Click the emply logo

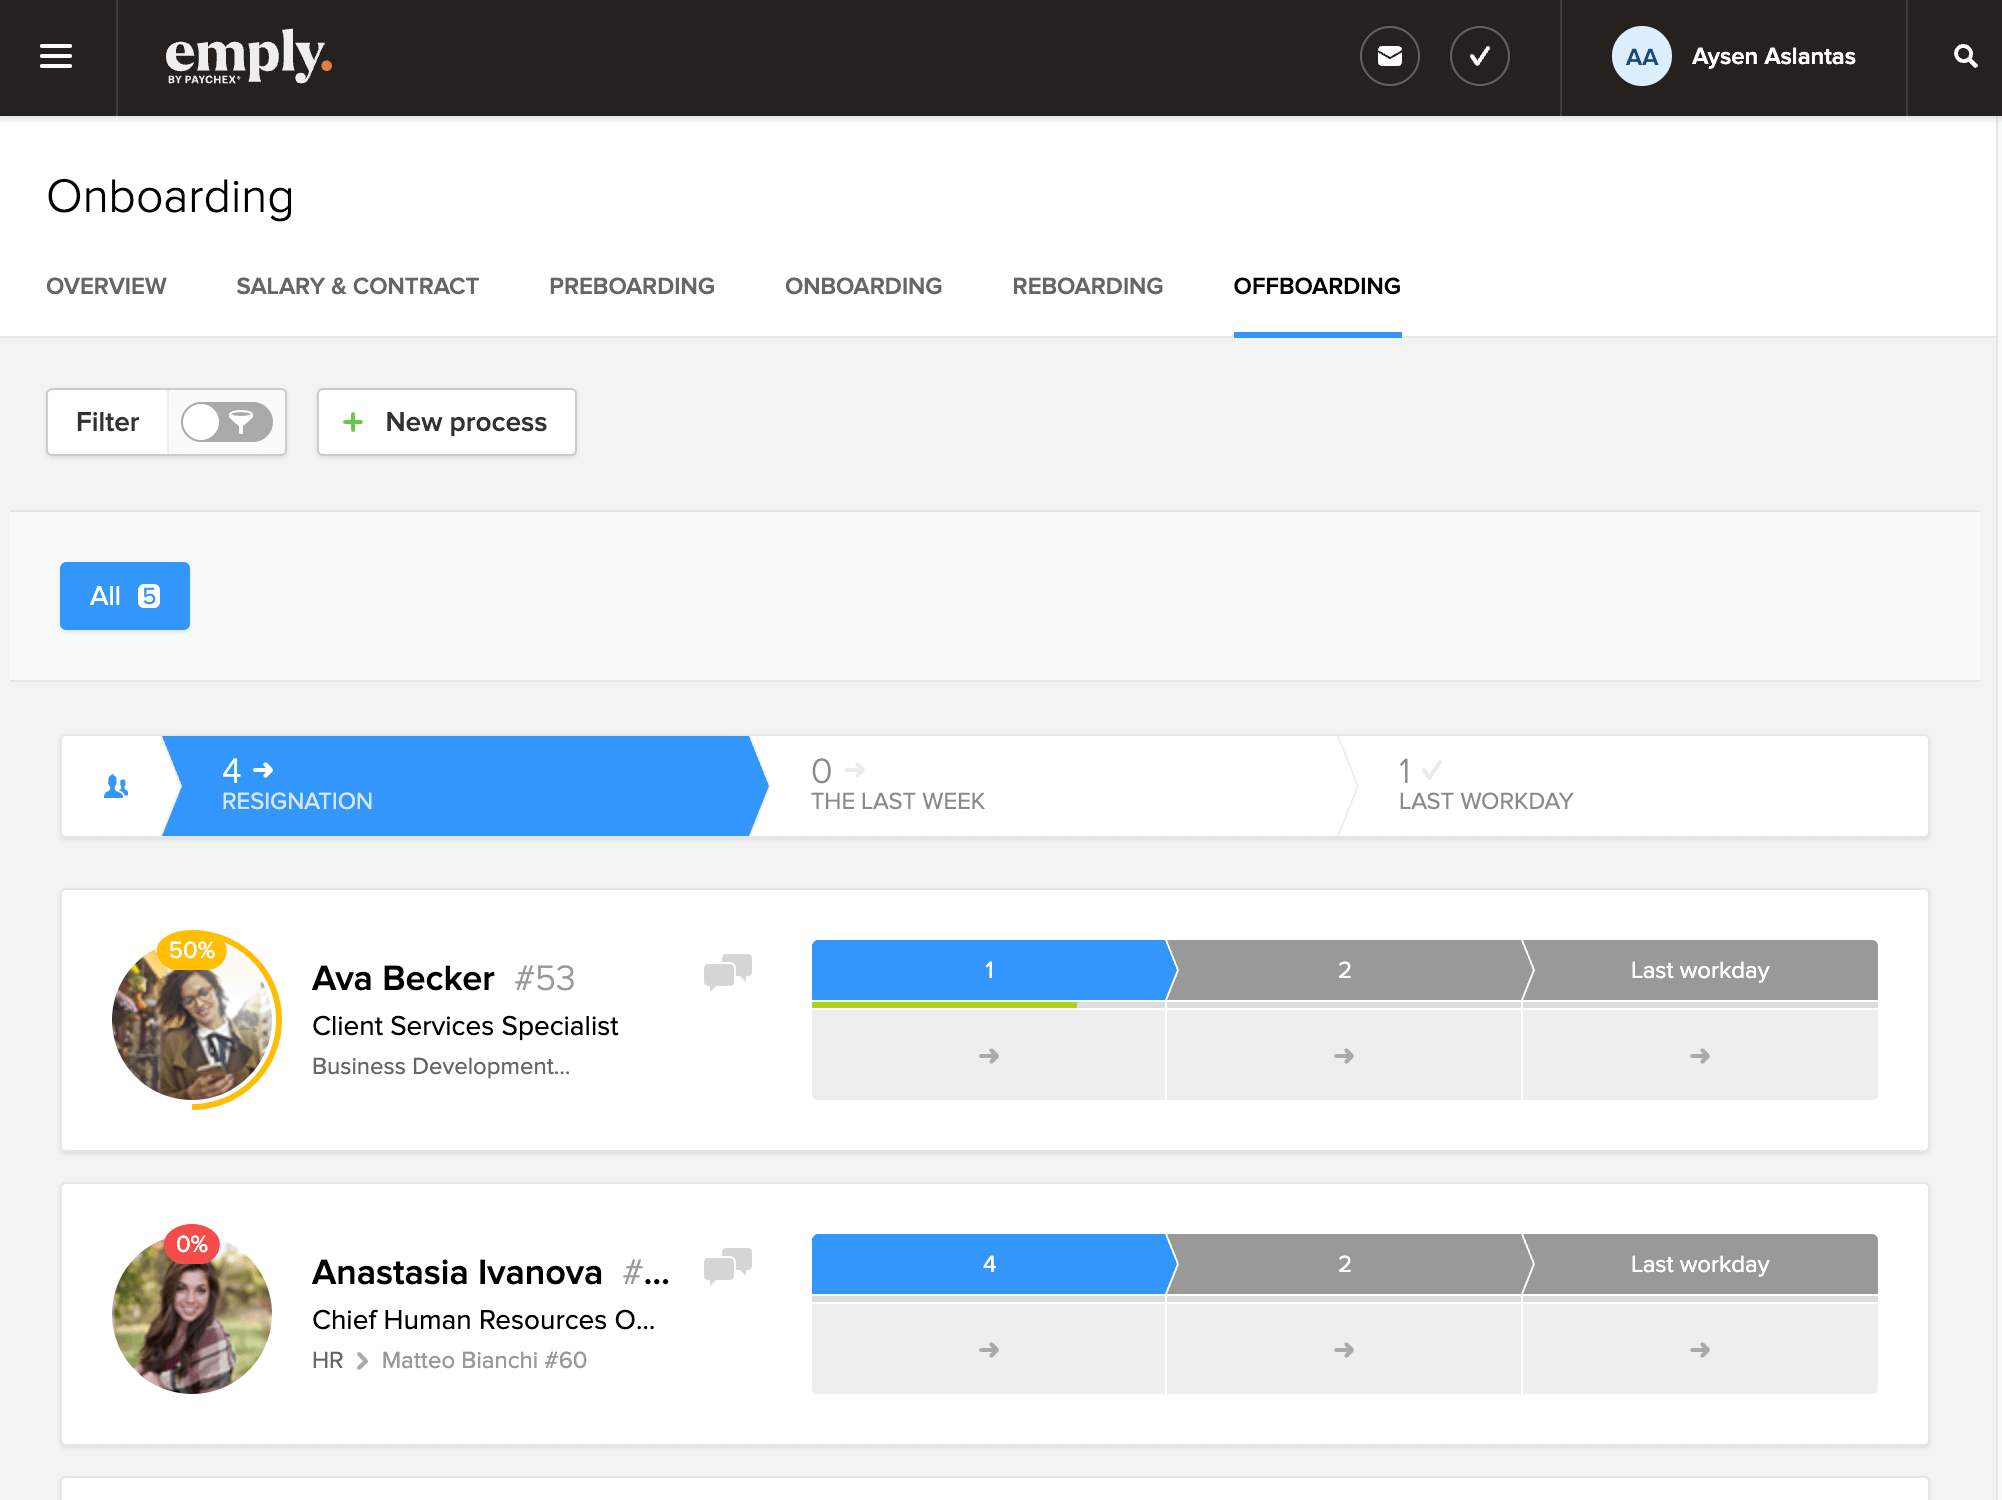click(x=248, y=55)
